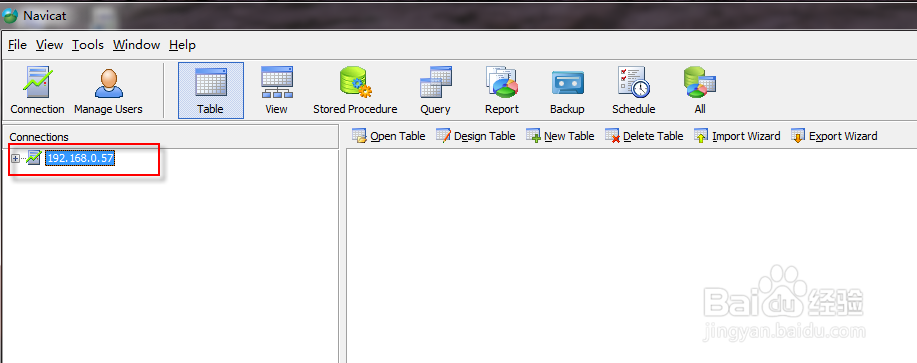The height and width of the screenshot is (363, 917).
Task: Show All objects
Action: coord(700,91)
